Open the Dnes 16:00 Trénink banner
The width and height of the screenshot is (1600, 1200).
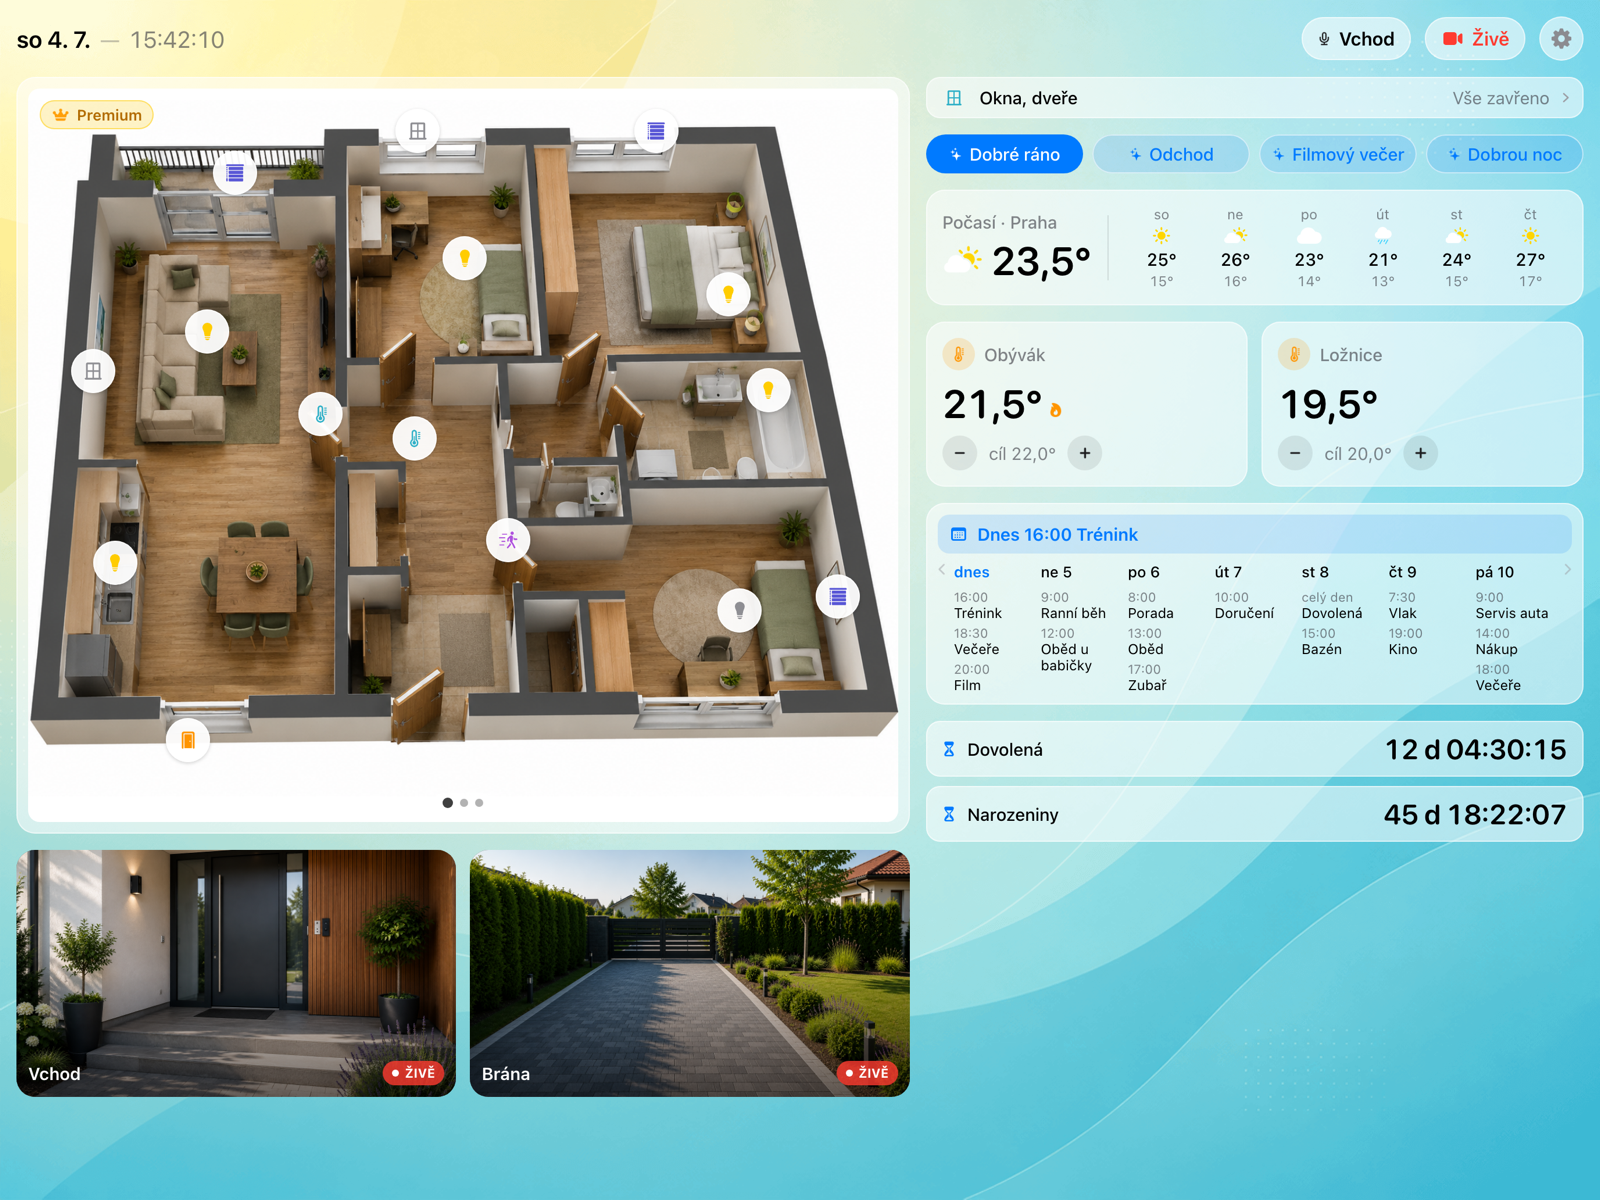click(1254, 534)
